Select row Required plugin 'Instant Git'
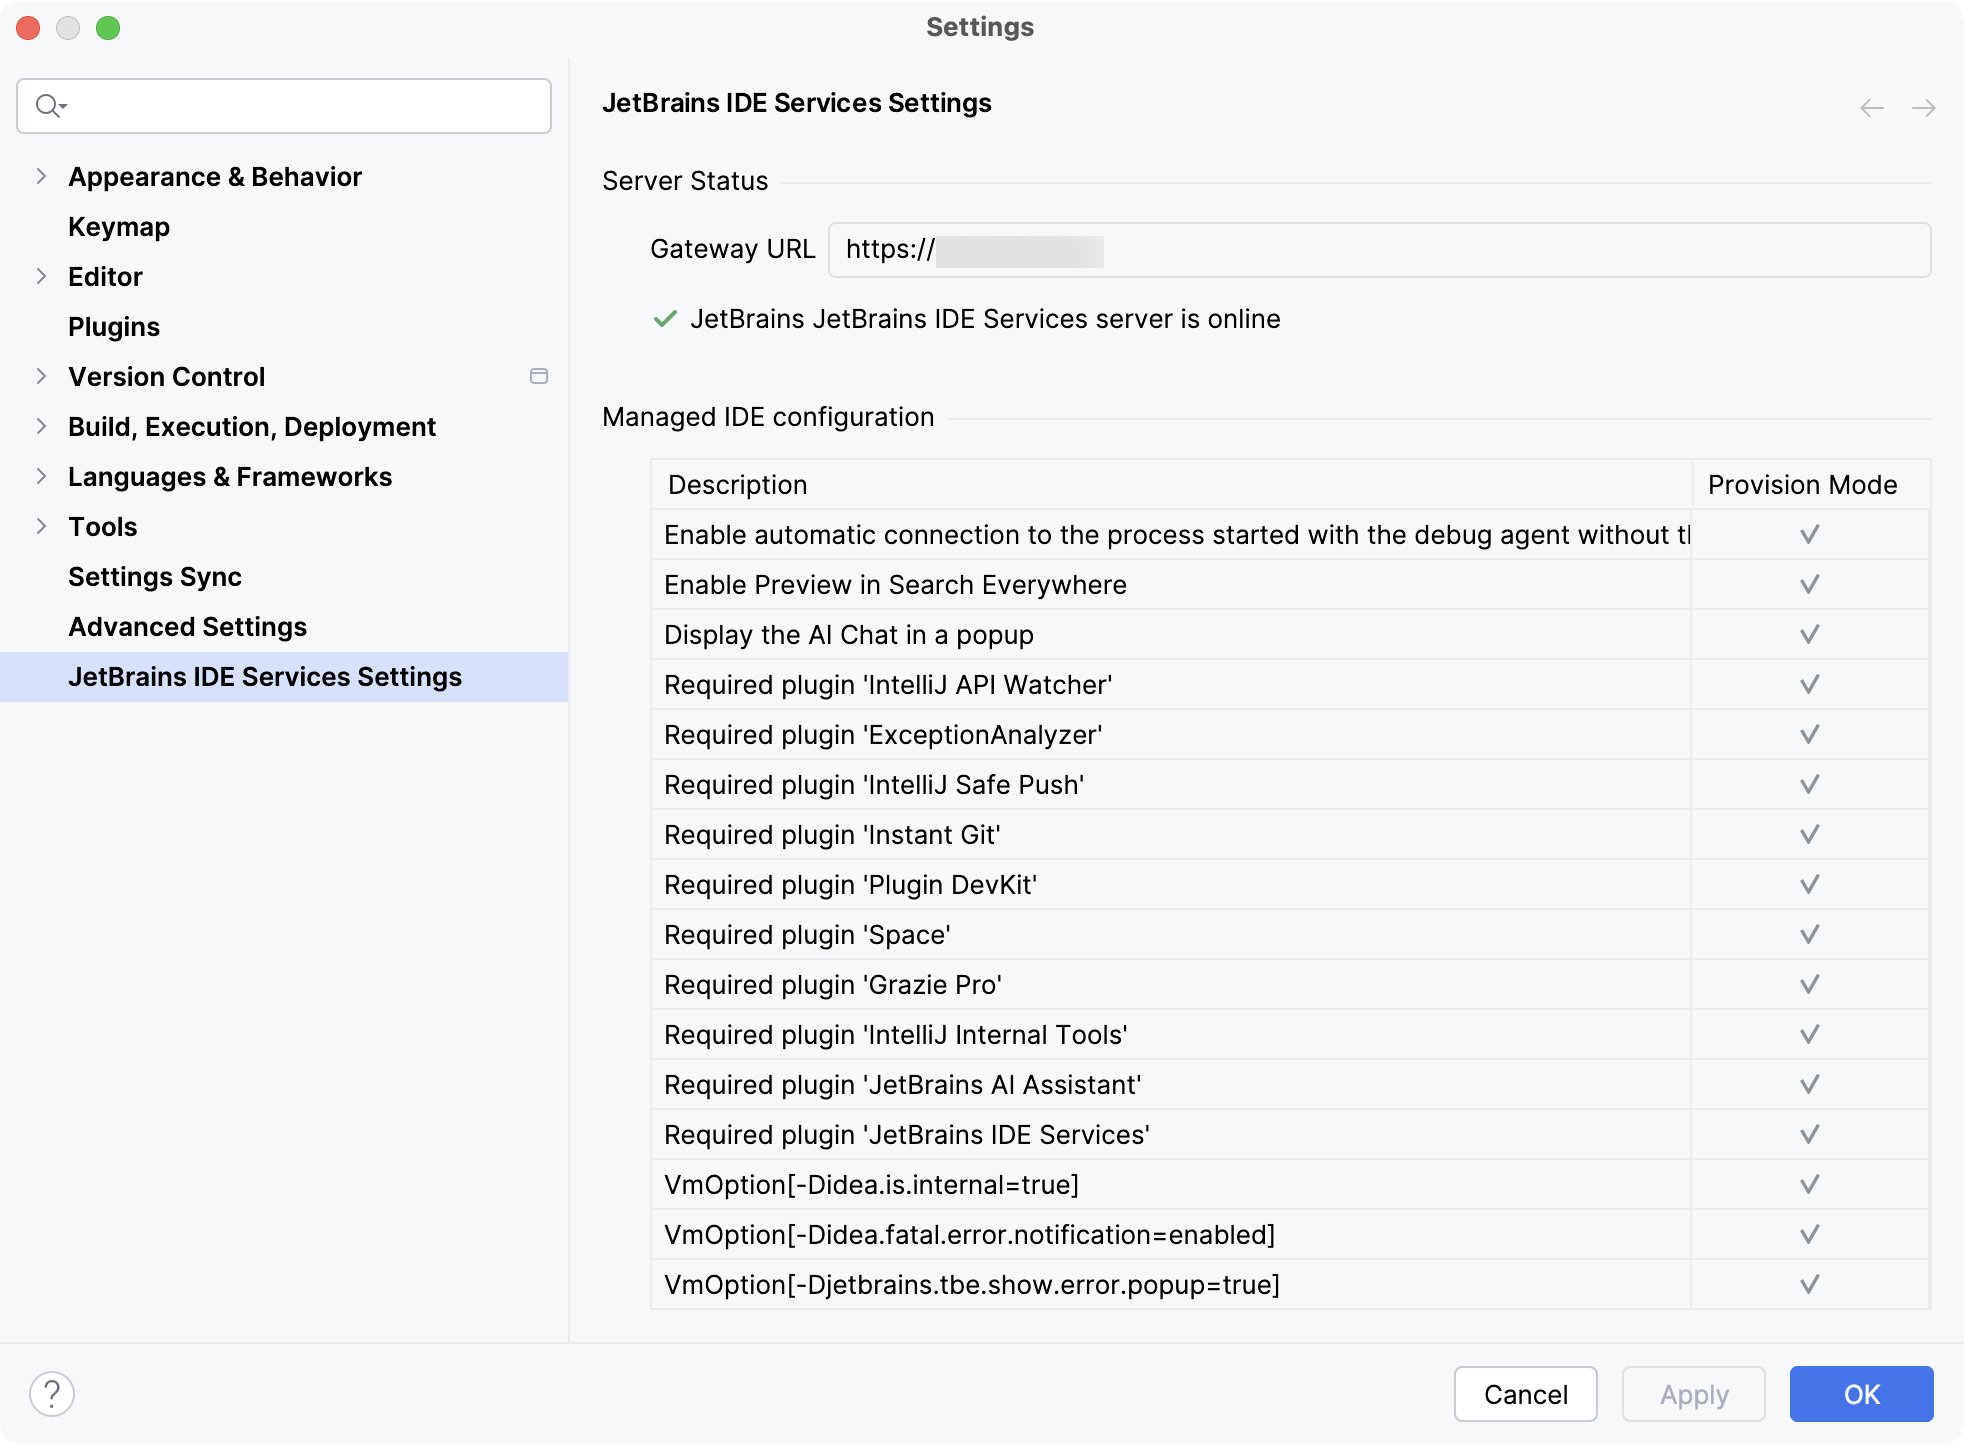This screenshot has height=1444, width=1964. click(x=1290, y=834)
